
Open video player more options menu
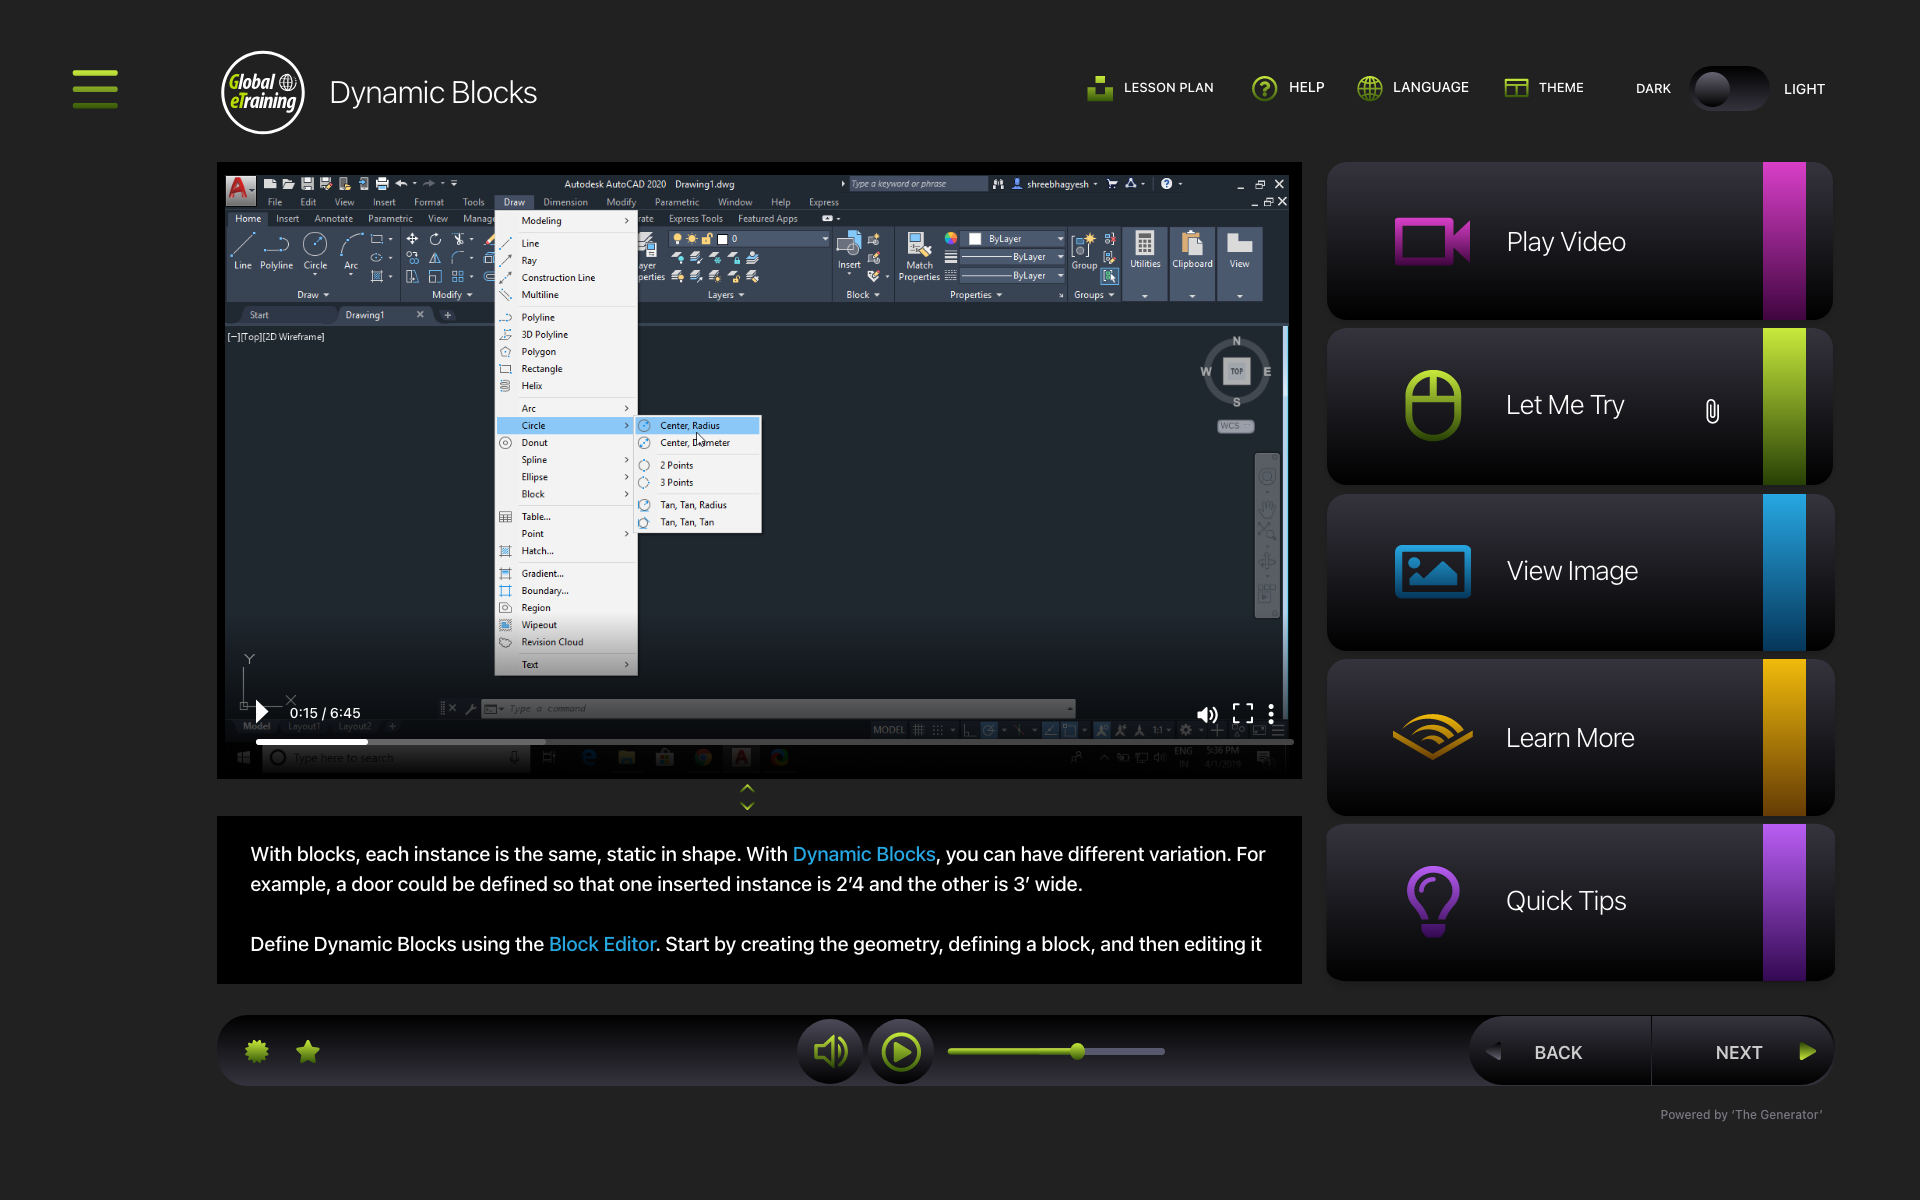tap(1271, 713)
